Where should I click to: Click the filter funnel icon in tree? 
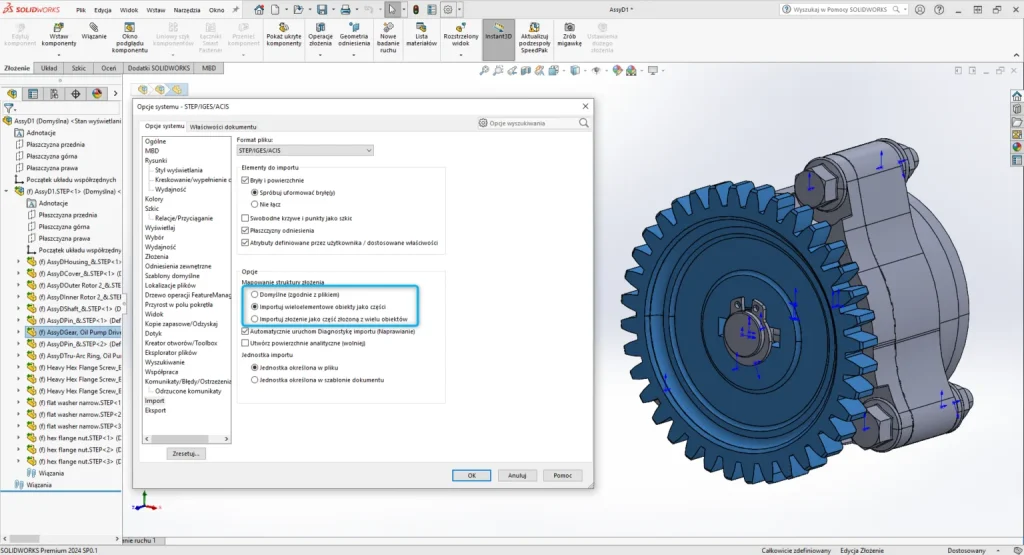8,108
